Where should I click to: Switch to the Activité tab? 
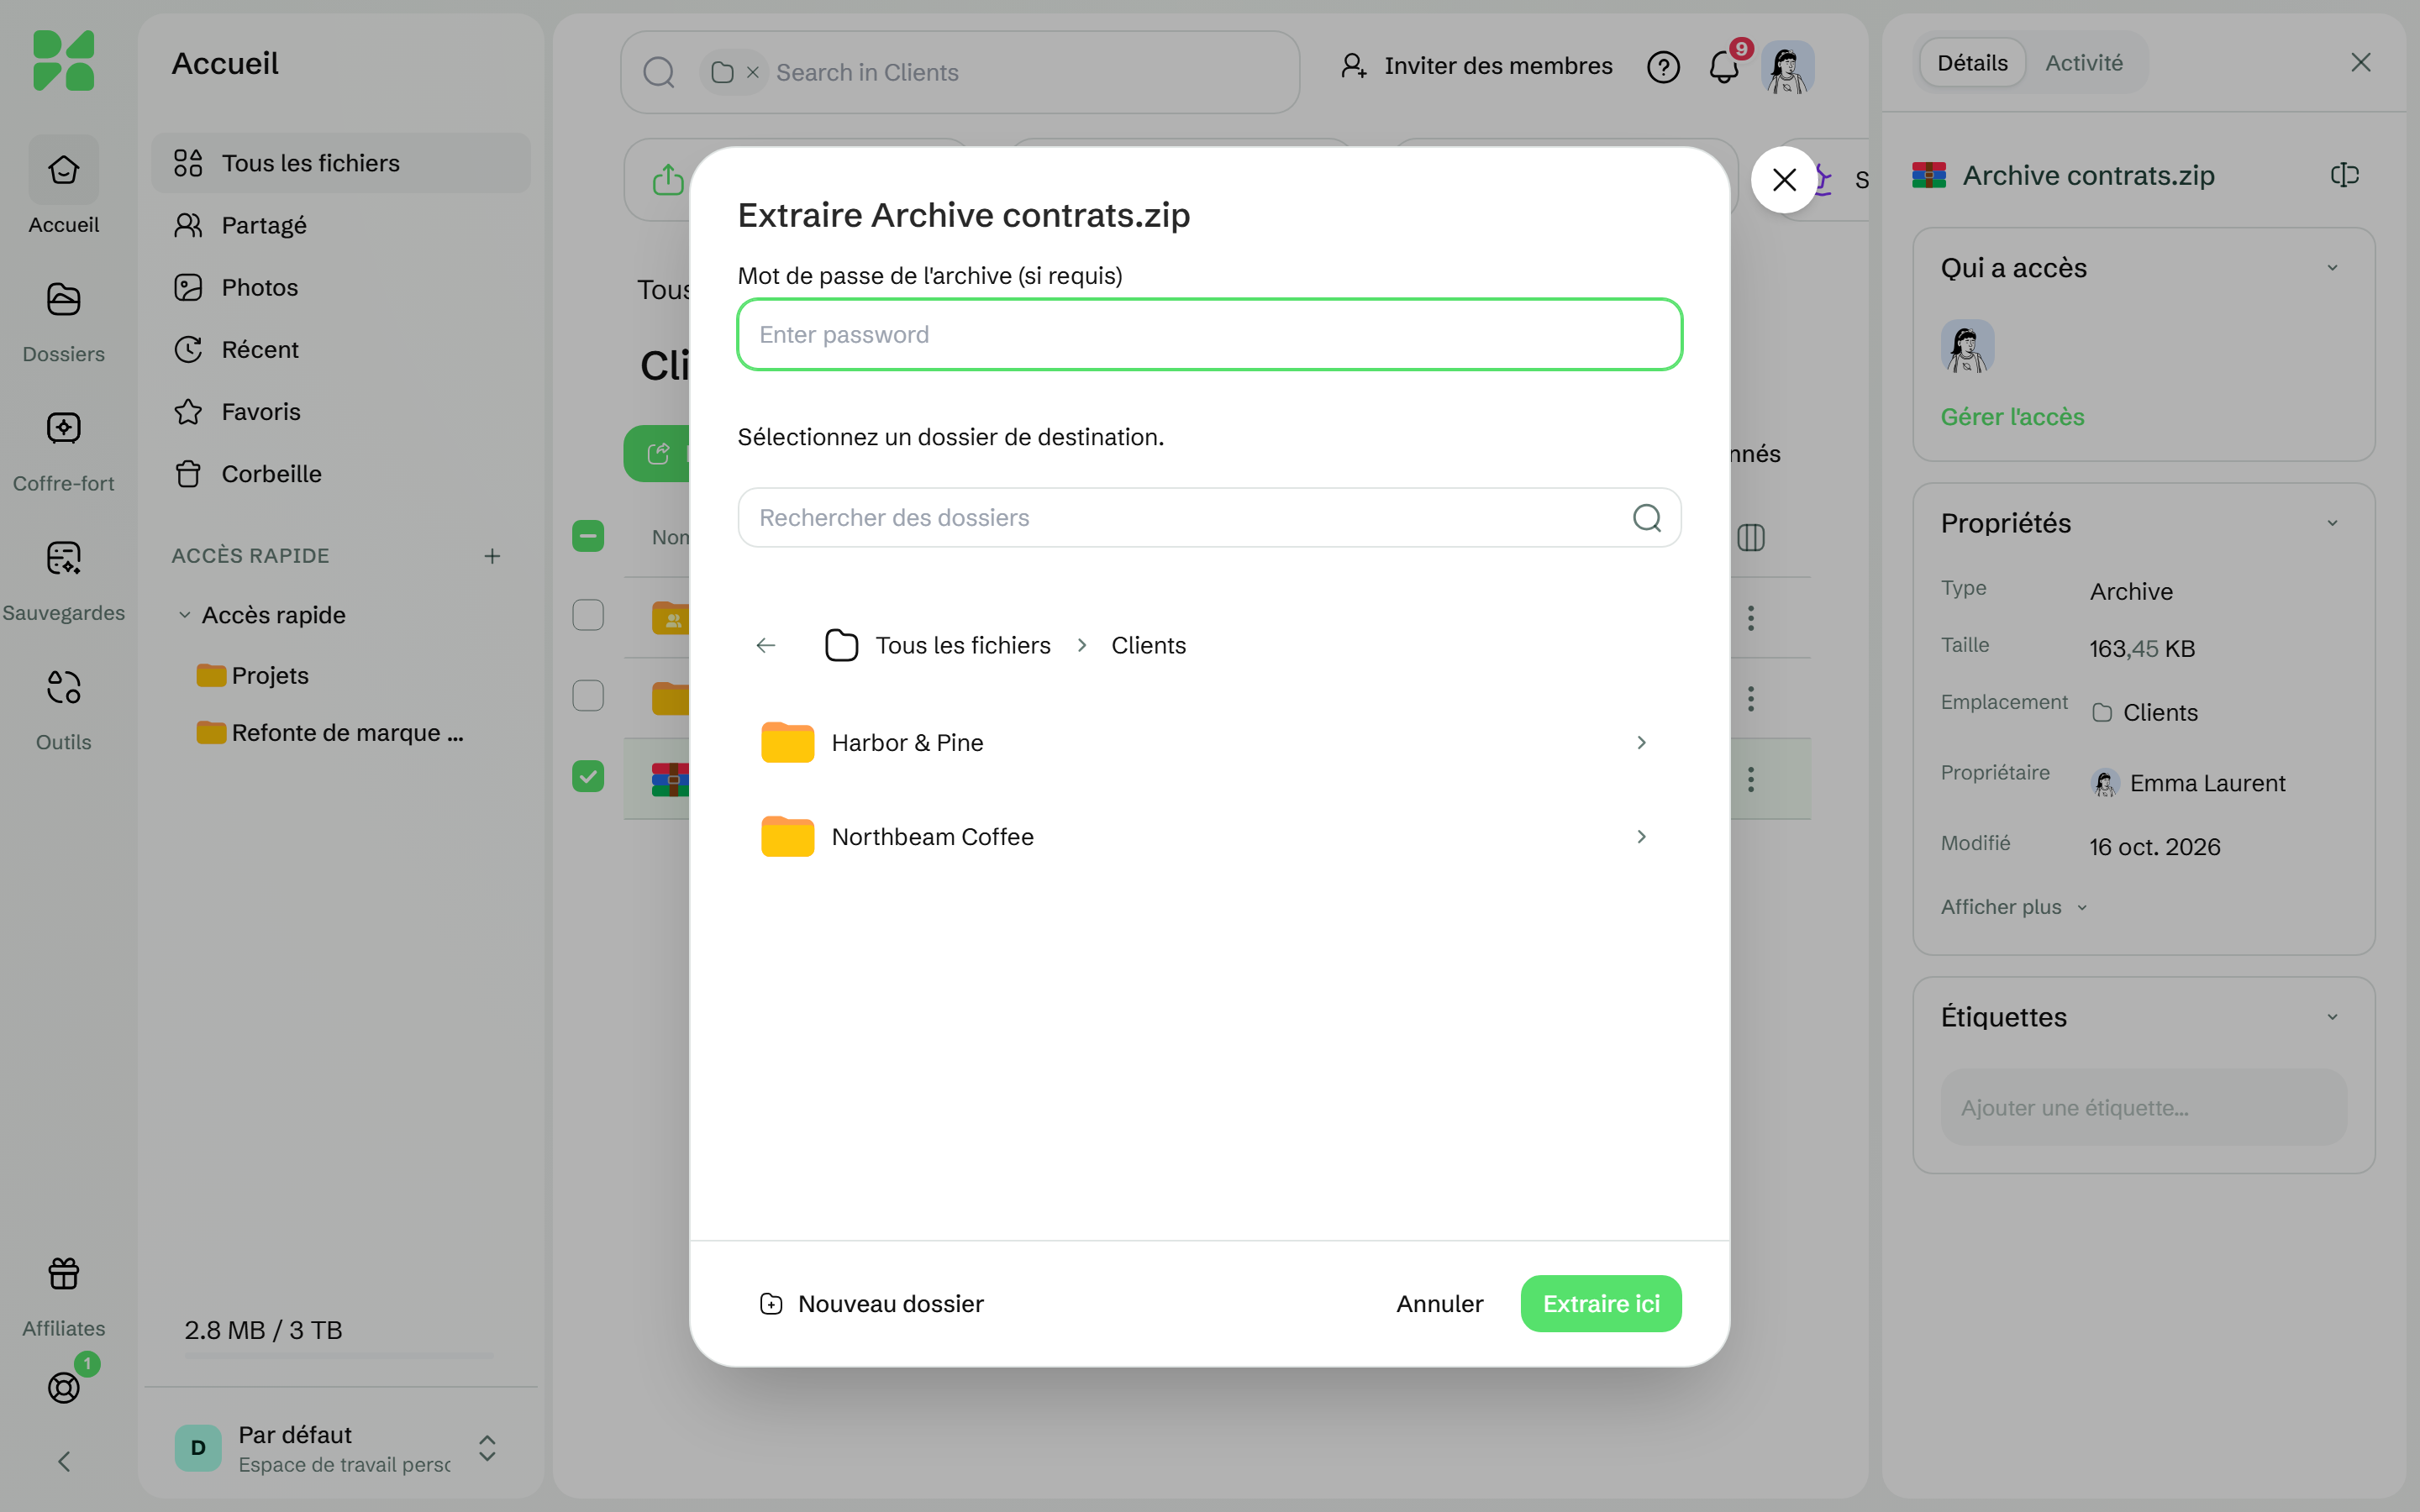pyautogui.click(x=2083, y=63)
